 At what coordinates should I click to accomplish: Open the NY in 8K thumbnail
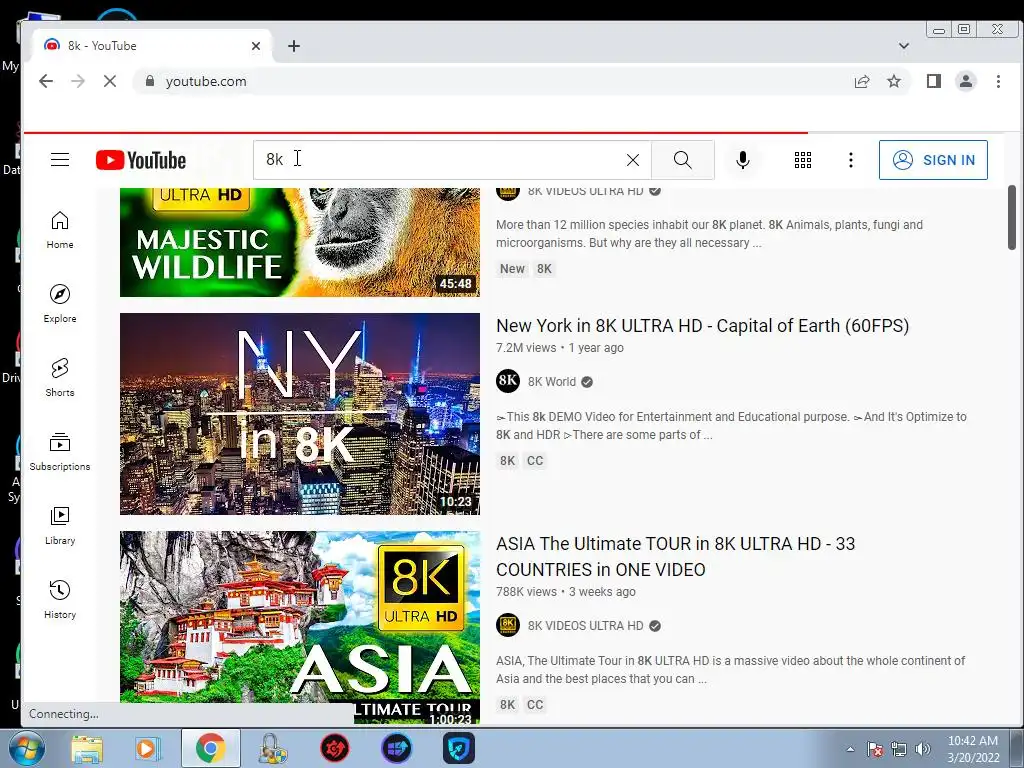pos(300,414)
